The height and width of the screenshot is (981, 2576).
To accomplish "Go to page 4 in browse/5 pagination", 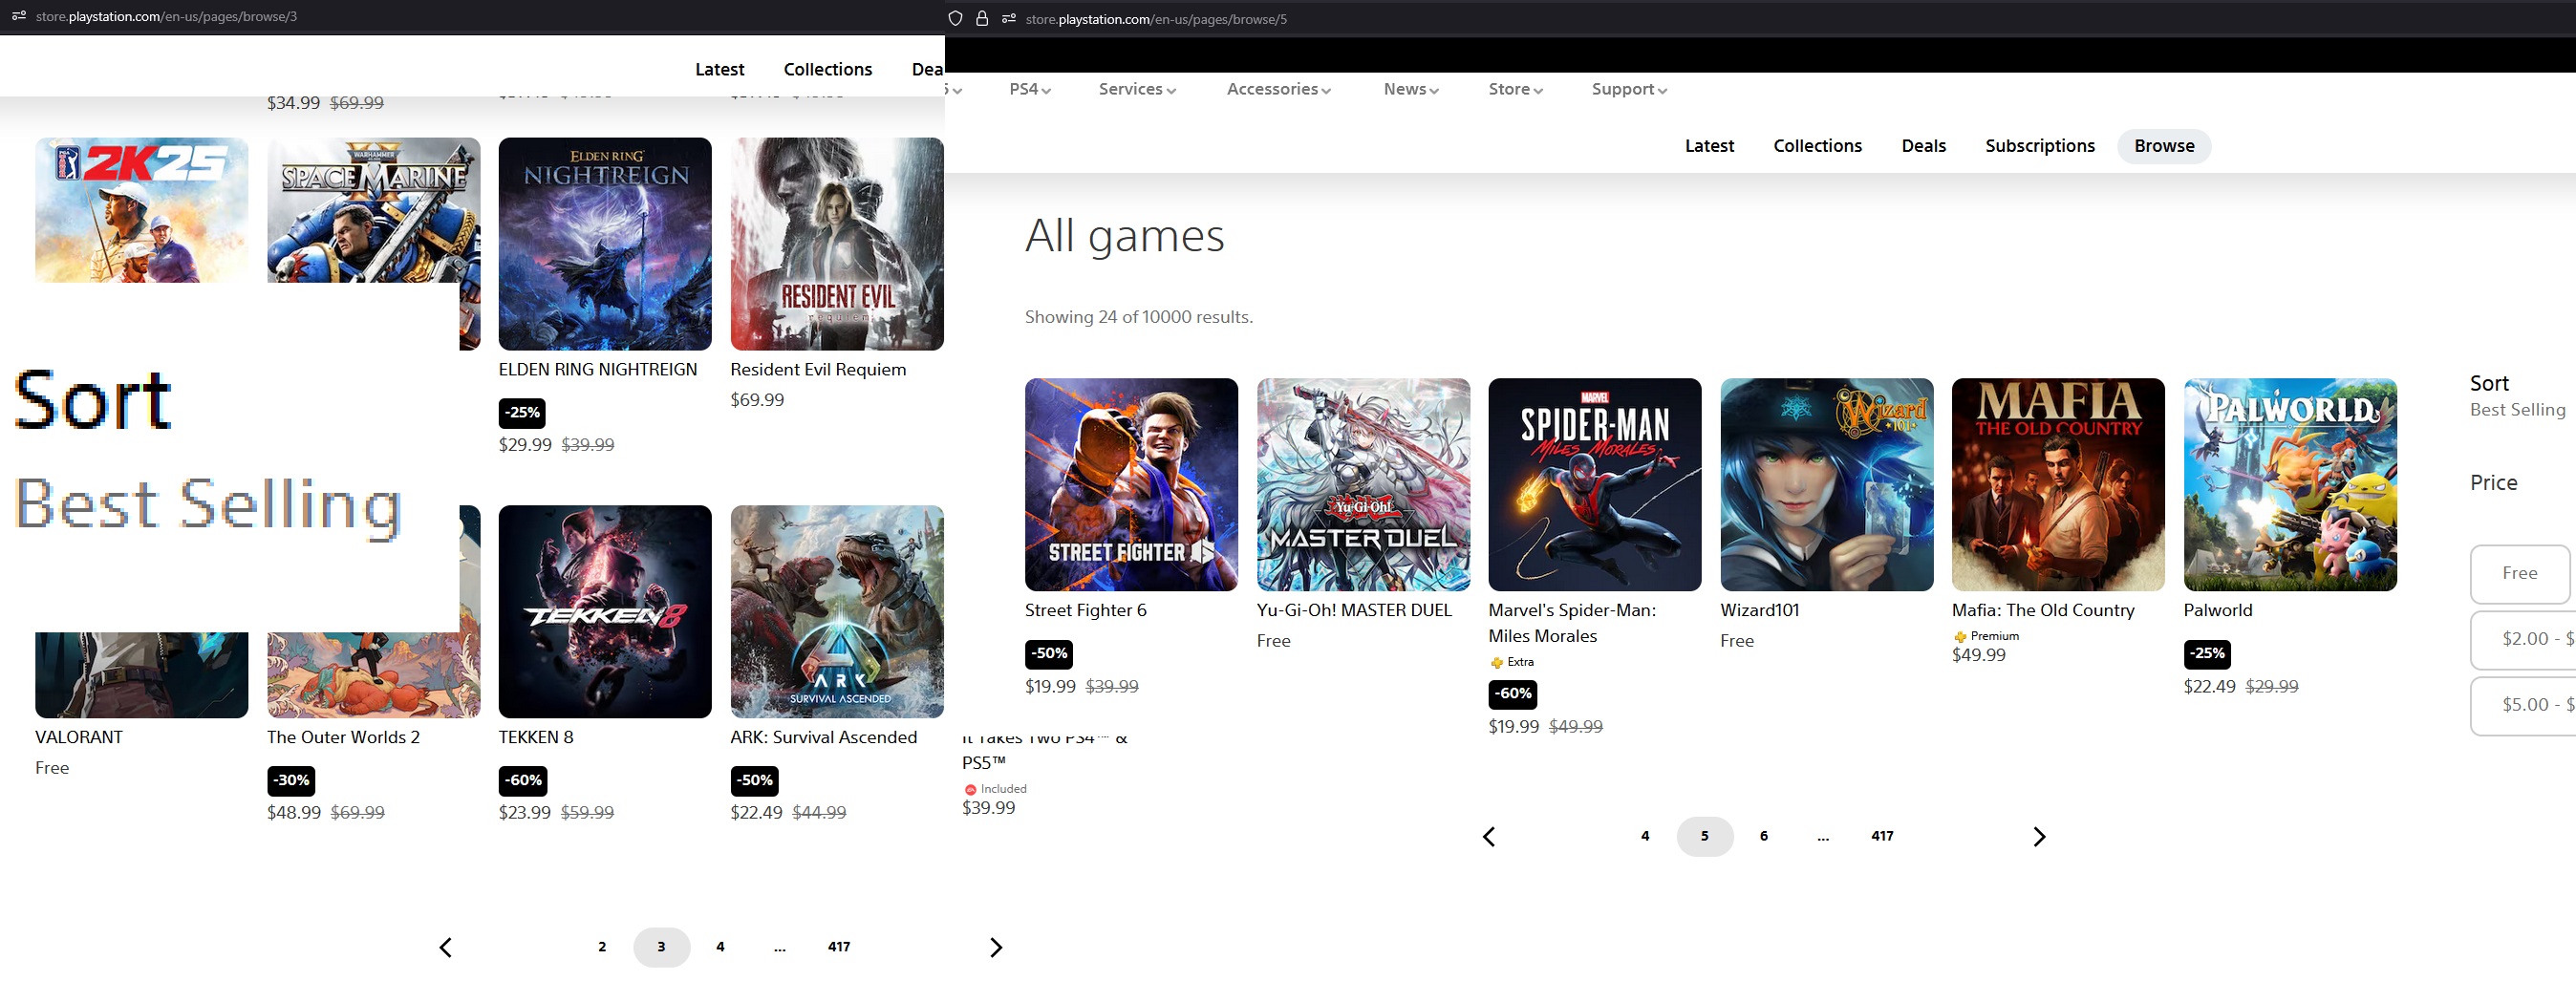I will 1645,836.
